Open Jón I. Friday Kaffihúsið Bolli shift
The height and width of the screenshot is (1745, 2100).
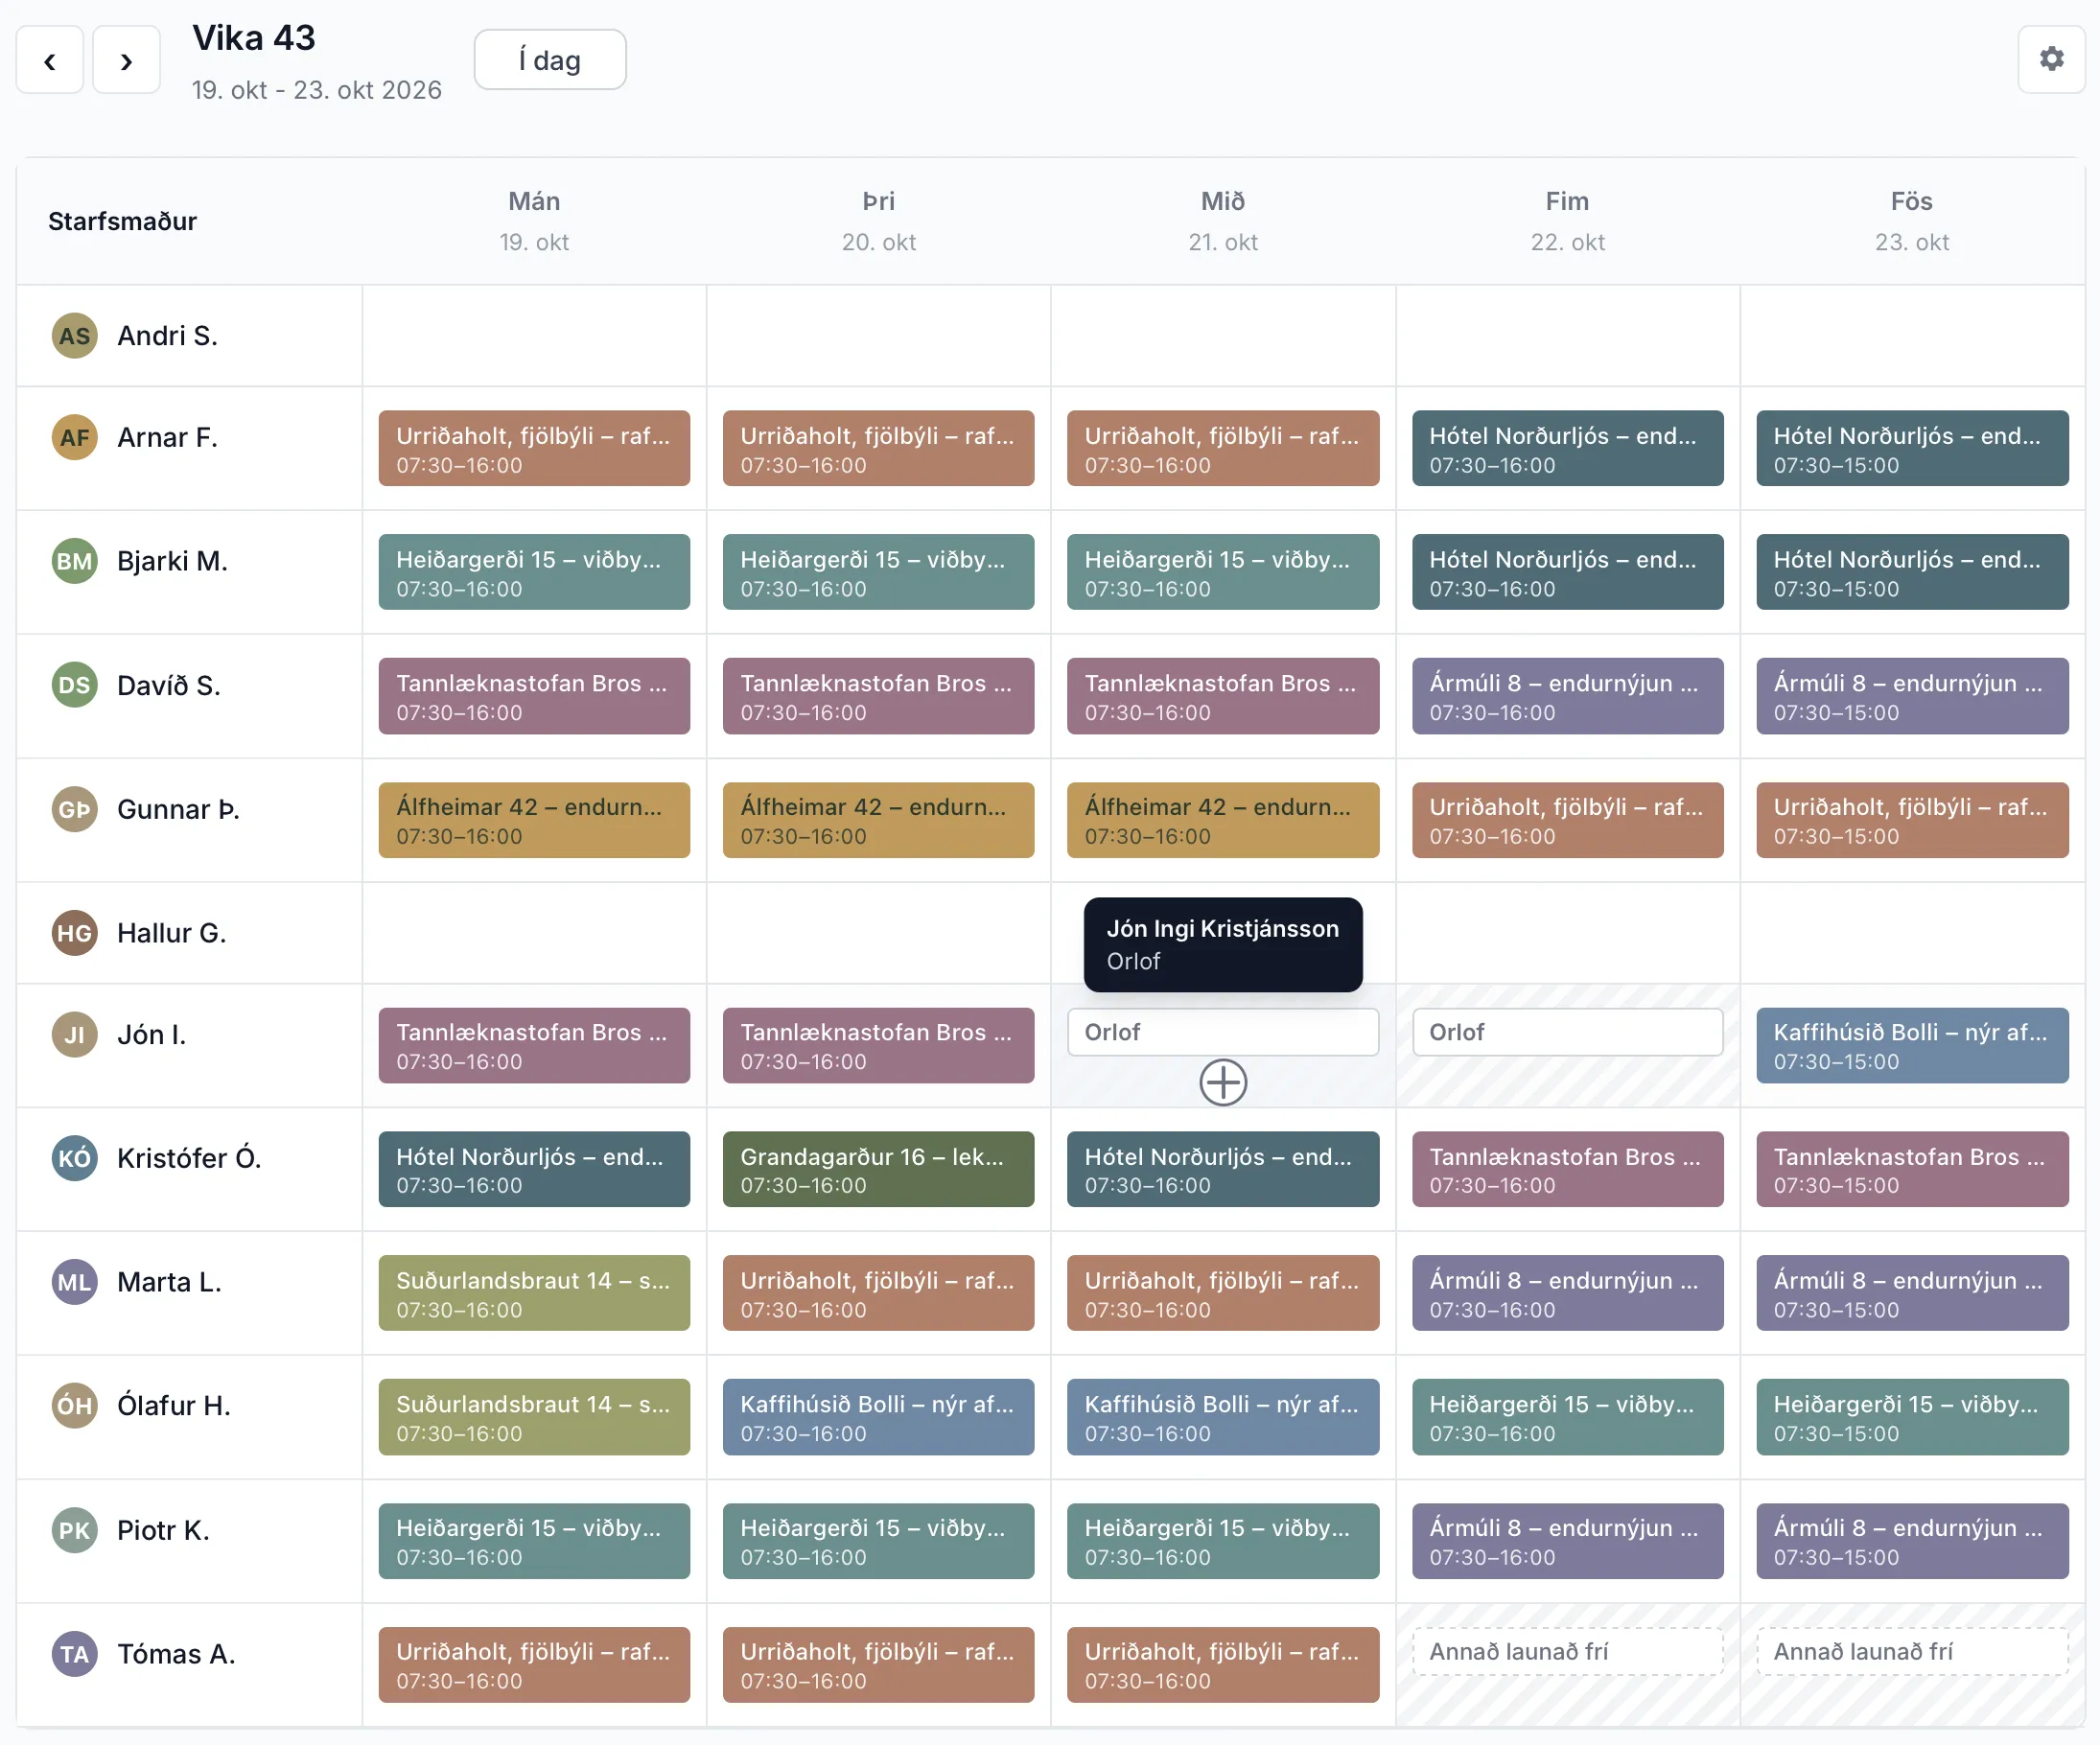click(1912, 1045)
